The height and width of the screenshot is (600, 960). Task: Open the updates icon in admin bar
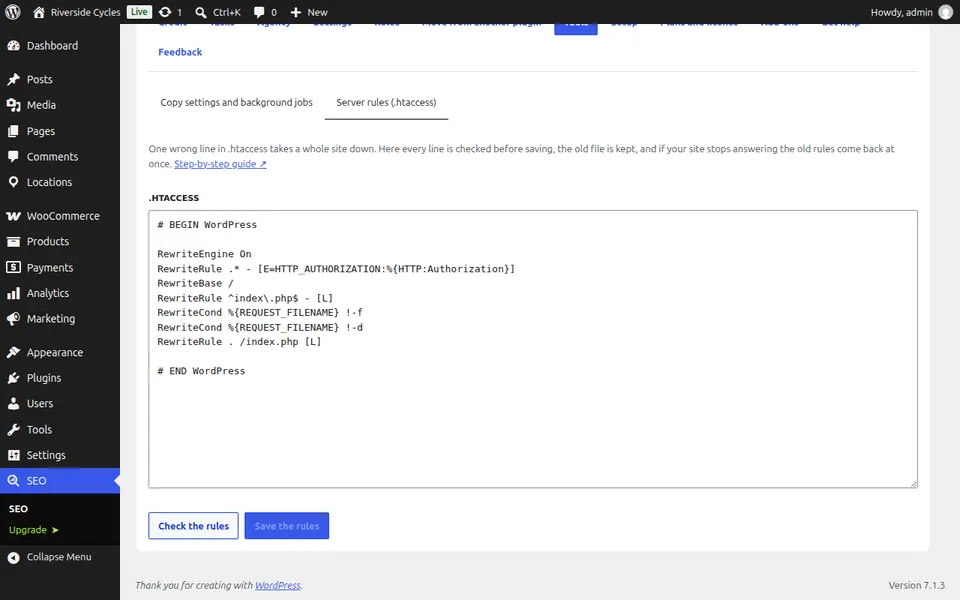tap(165, 12)
